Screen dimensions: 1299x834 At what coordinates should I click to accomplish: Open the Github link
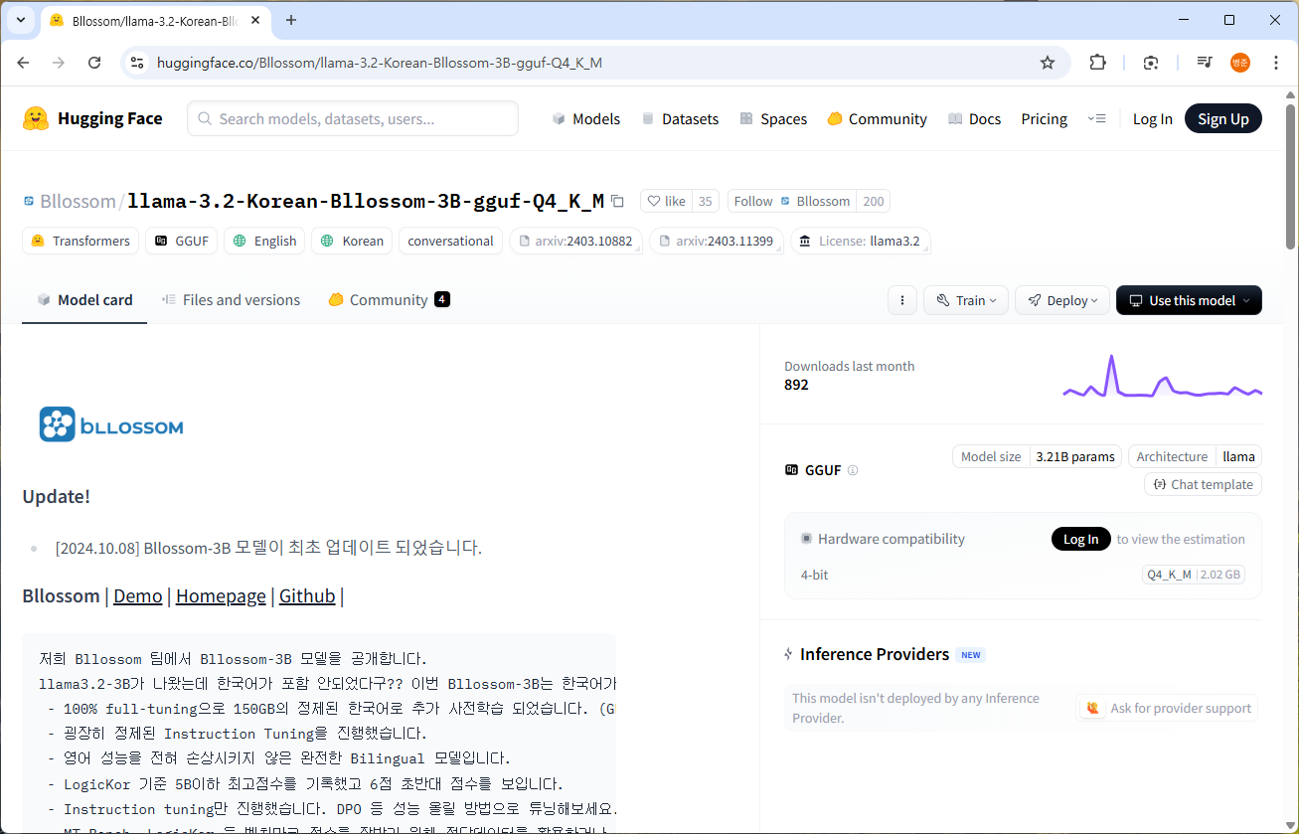[307, 596]
